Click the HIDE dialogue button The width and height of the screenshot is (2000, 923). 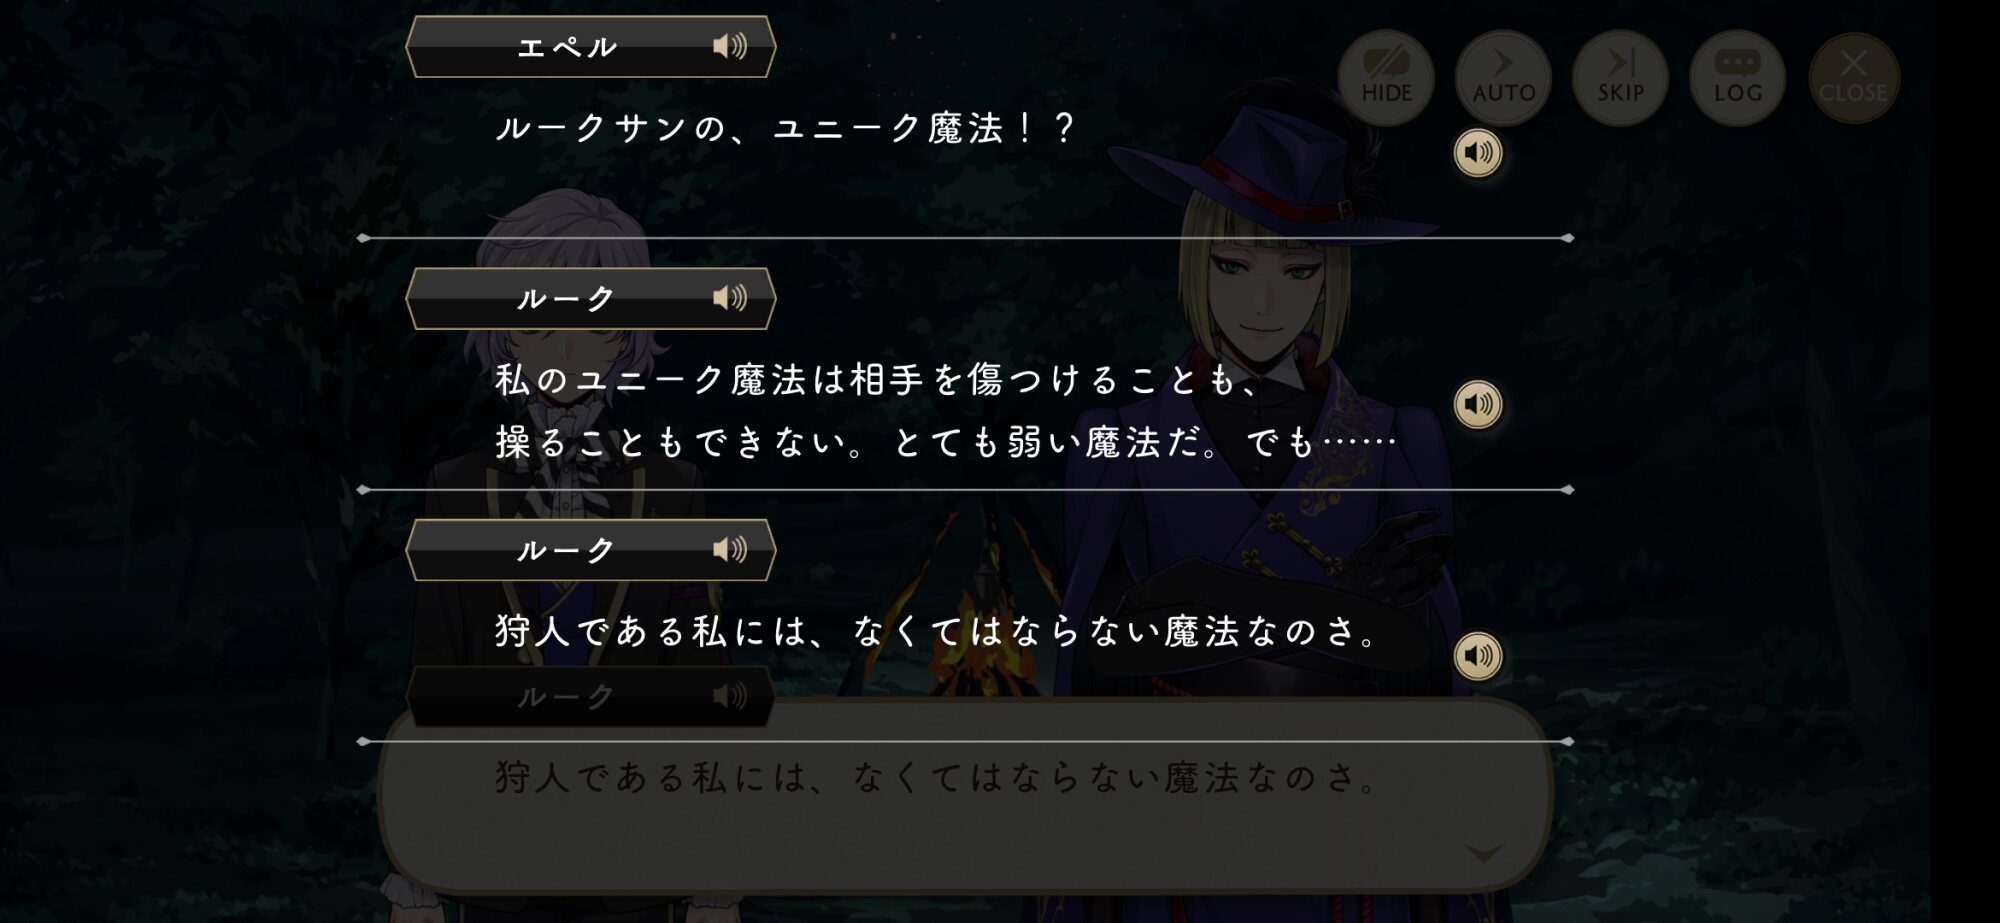coord(1386,77)
